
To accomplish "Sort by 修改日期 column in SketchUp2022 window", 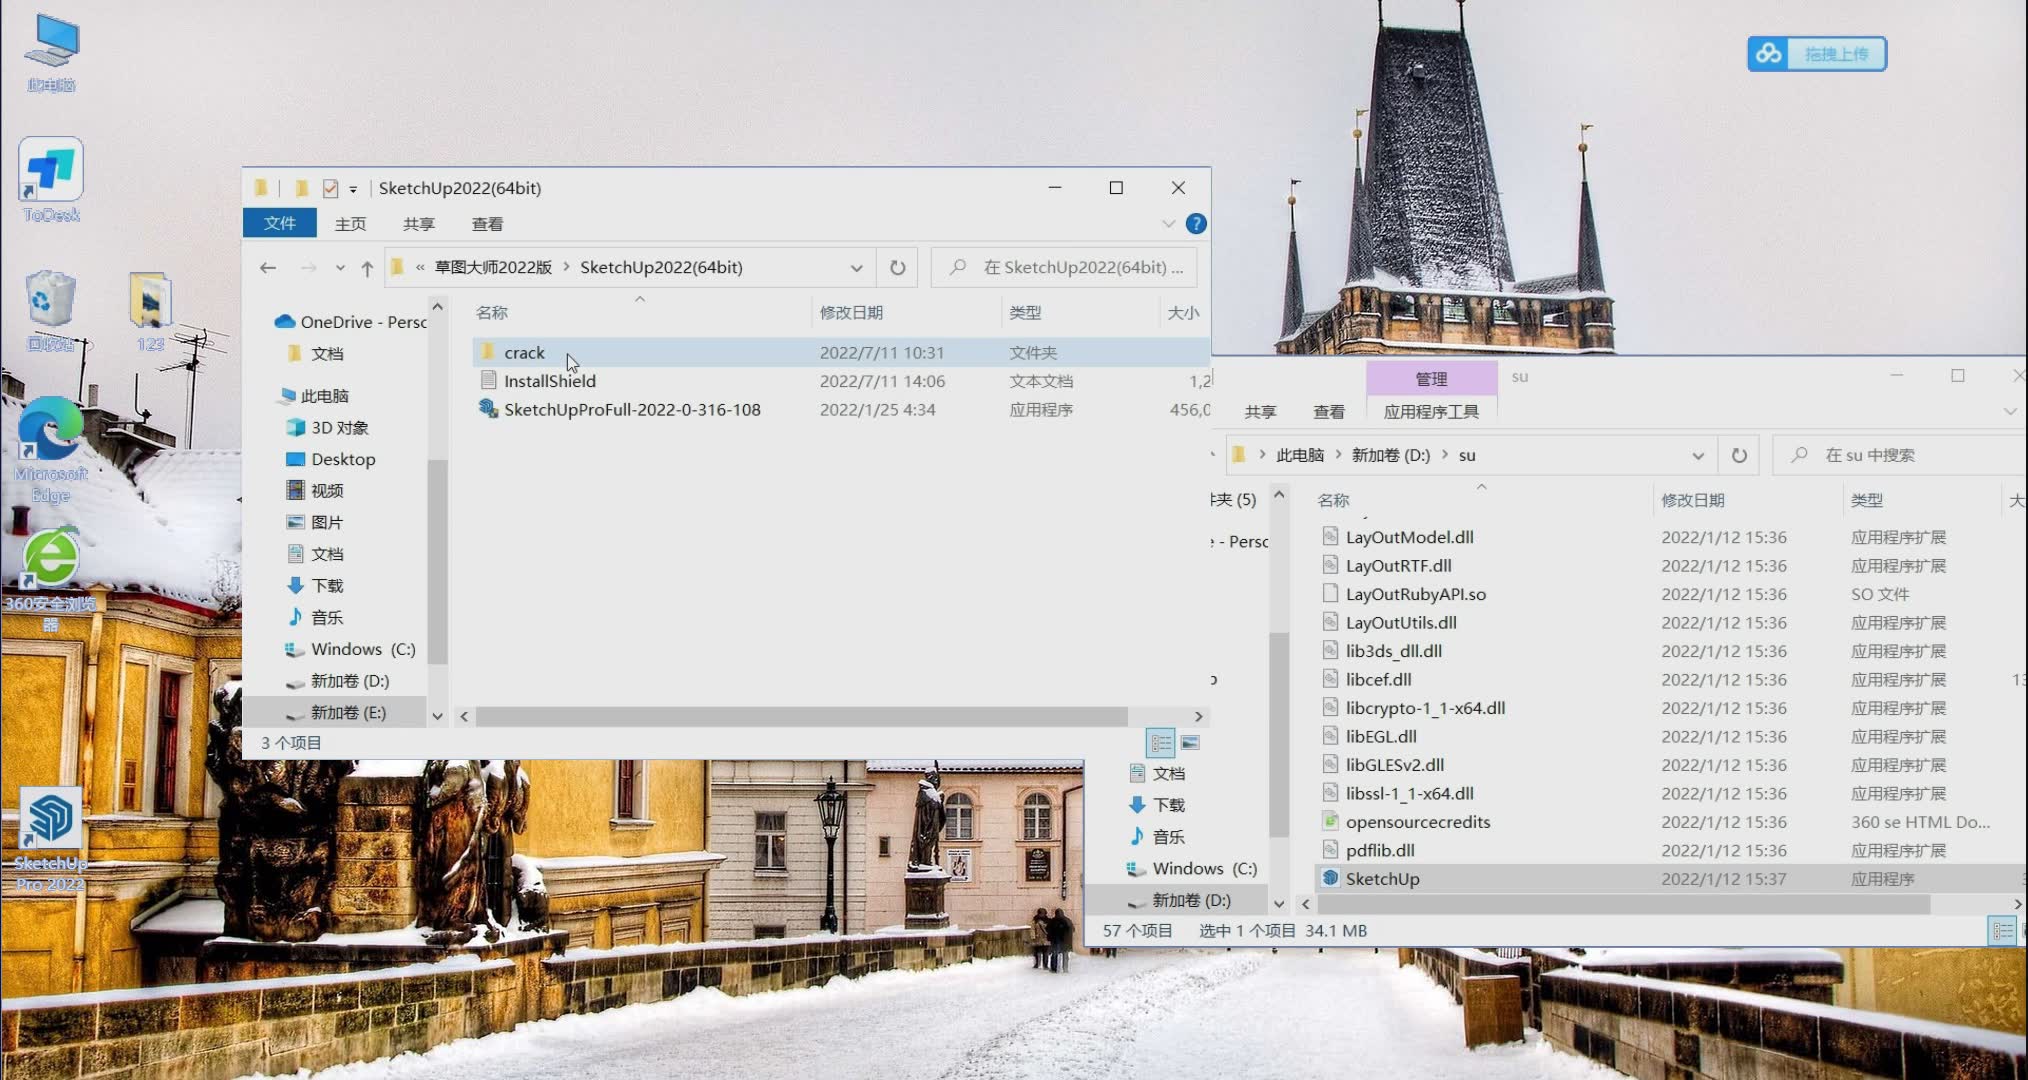I will point(851,313).
